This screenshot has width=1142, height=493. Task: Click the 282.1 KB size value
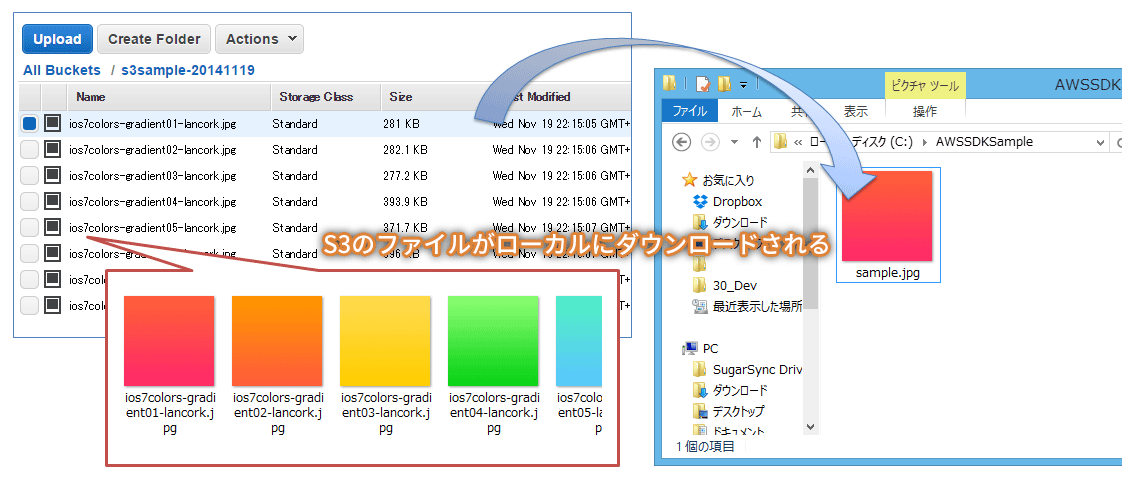(x=405, y=150)
